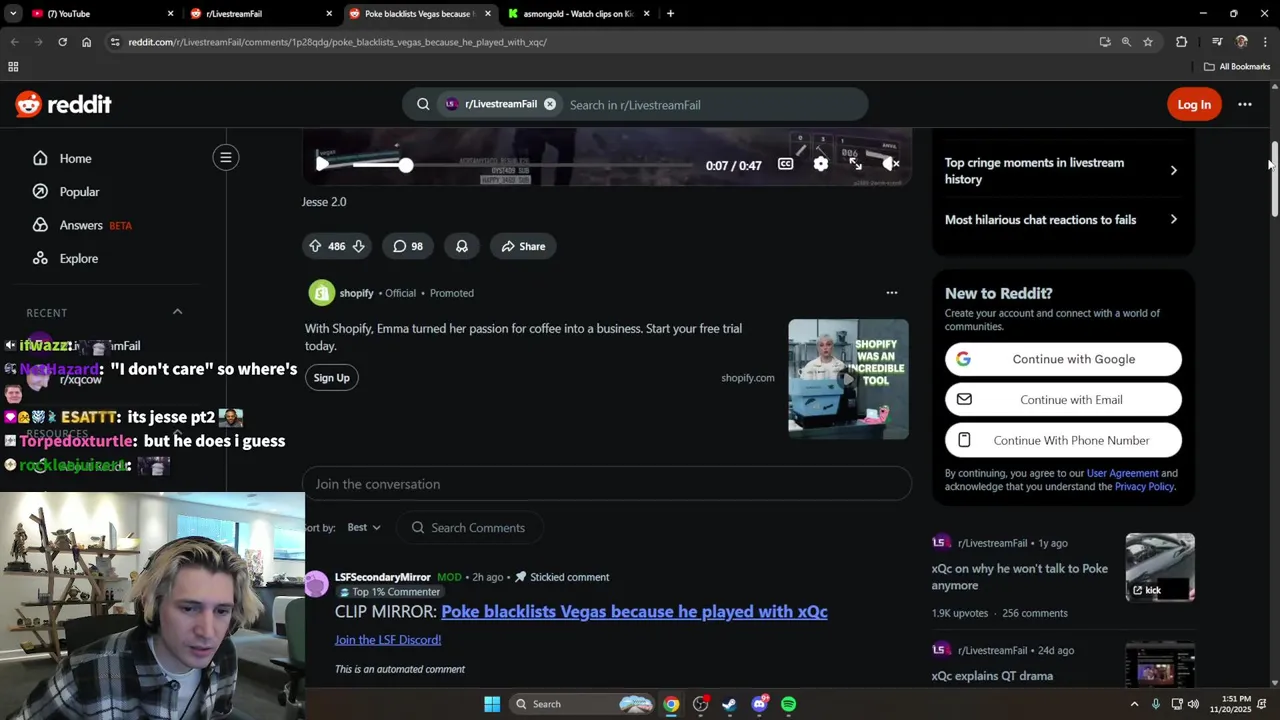Open the Shopify ad options menu
Viewport: 1280px width, 720px height.
pos(892,293)
